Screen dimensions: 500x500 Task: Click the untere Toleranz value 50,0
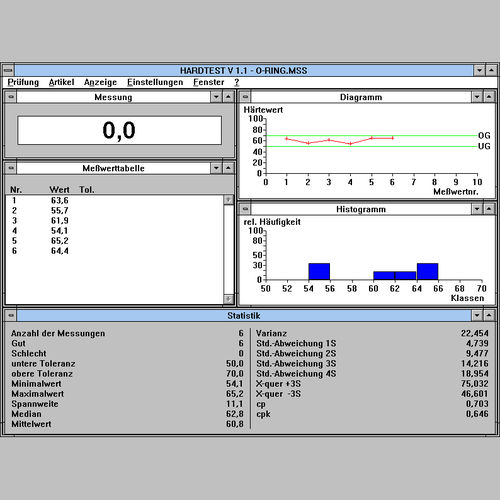click(235, 364)
